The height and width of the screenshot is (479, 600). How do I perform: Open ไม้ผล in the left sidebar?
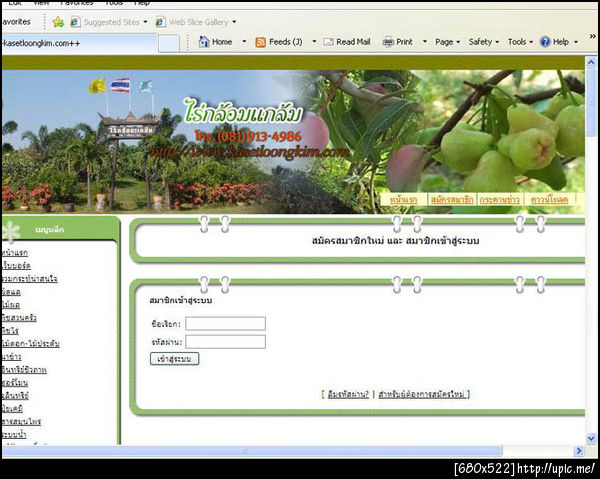click(11, 305)
